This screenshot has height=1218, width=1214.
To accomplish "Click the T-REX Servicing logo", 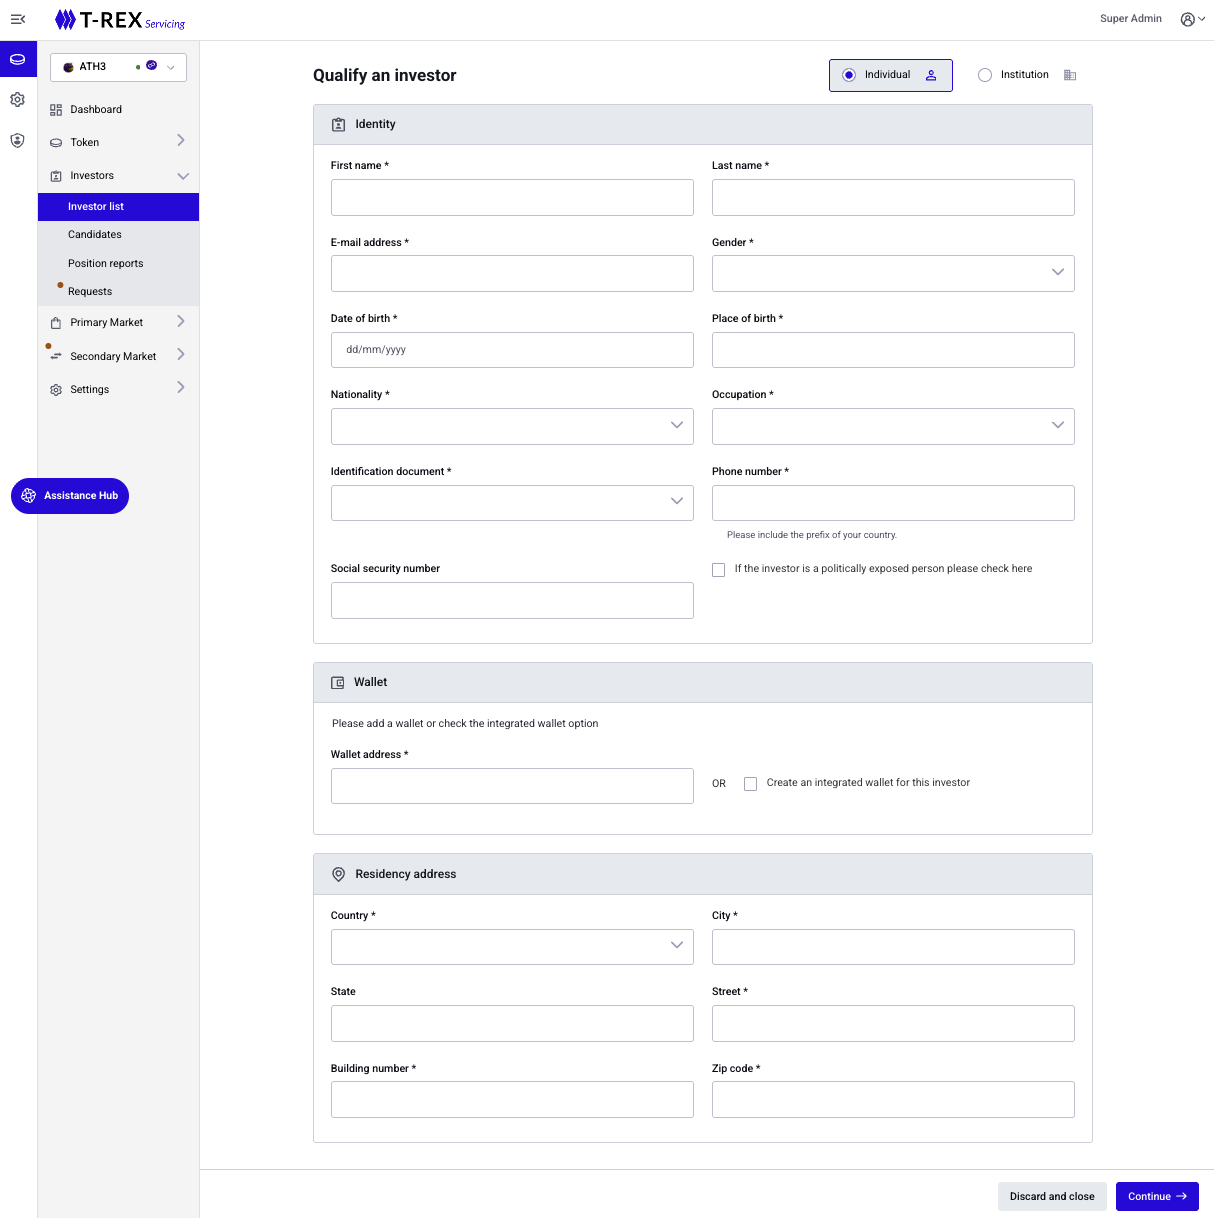I will 120,20.
